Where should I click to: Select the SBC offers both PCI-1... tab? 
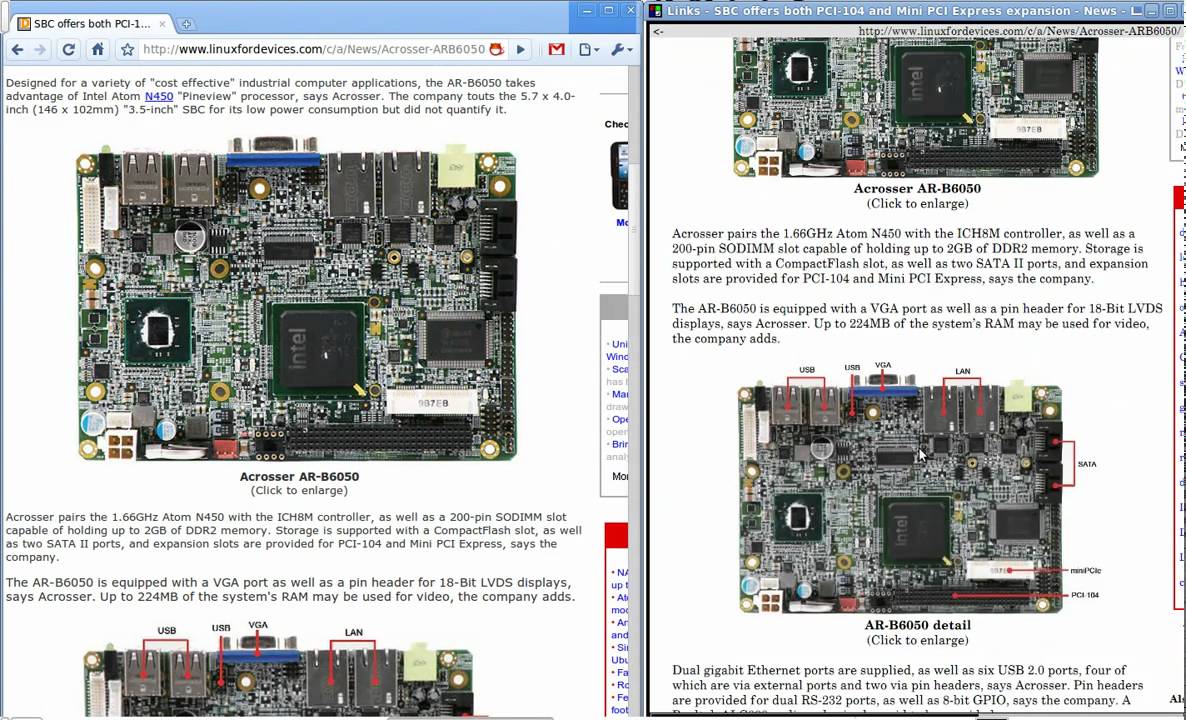92,23
